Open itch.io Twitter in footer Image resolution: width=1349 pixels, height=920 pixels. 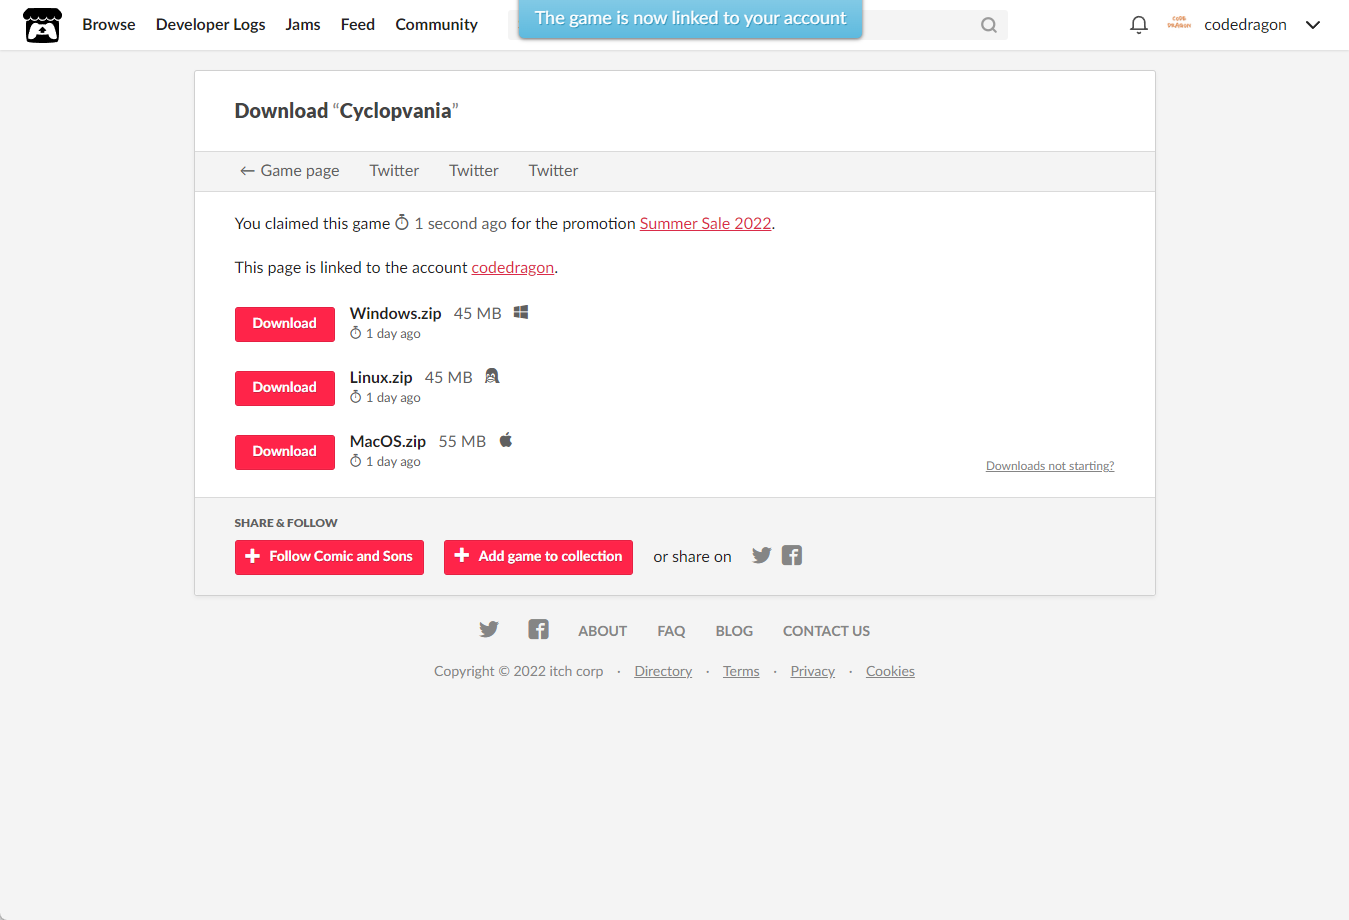coord(488,629)
